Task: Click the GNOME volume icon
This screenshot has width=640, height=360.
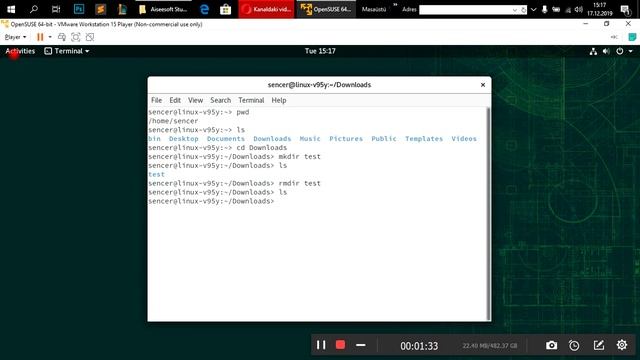Action: [x=606, y=51]
